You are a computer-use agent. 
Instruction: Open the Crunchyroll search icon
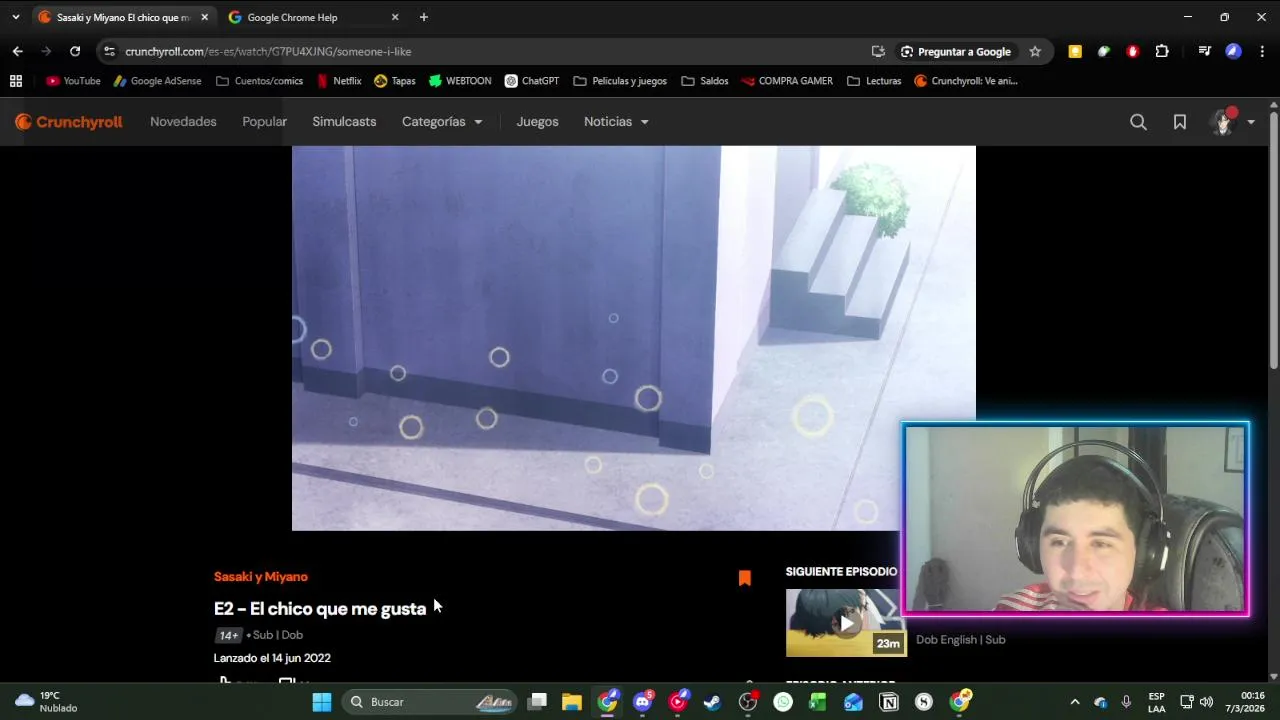(x=1138, y=122)
